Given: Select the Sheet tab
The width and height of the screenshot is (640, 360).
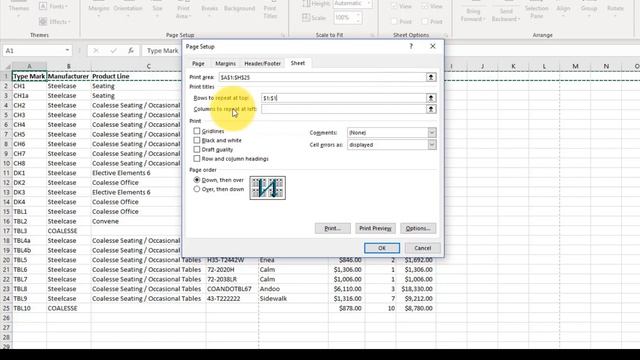Looking at the screenshot, I should point(298,63).
